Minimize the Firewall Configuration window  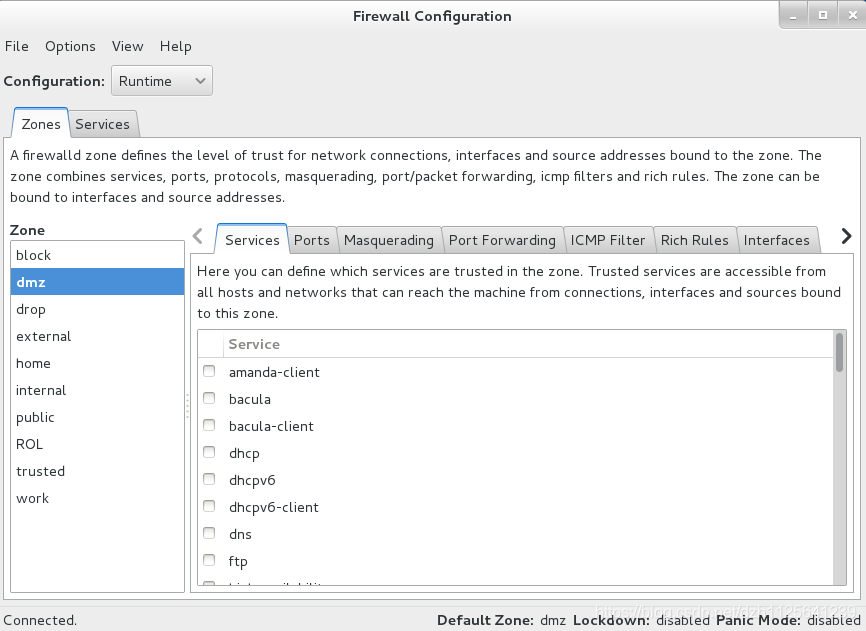pyautogui.click(x=794, y=15)
